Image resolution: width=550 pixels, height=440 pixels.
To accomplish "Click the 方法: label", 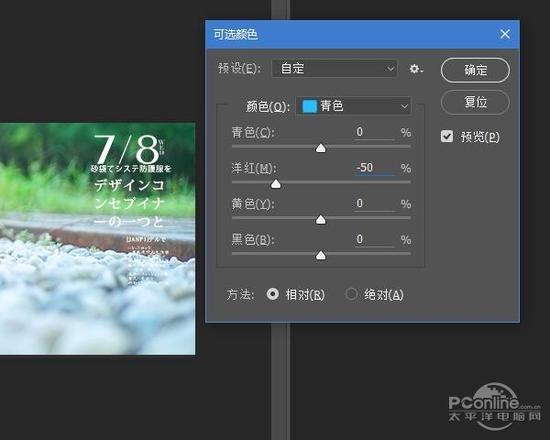I will click(240, 294).
